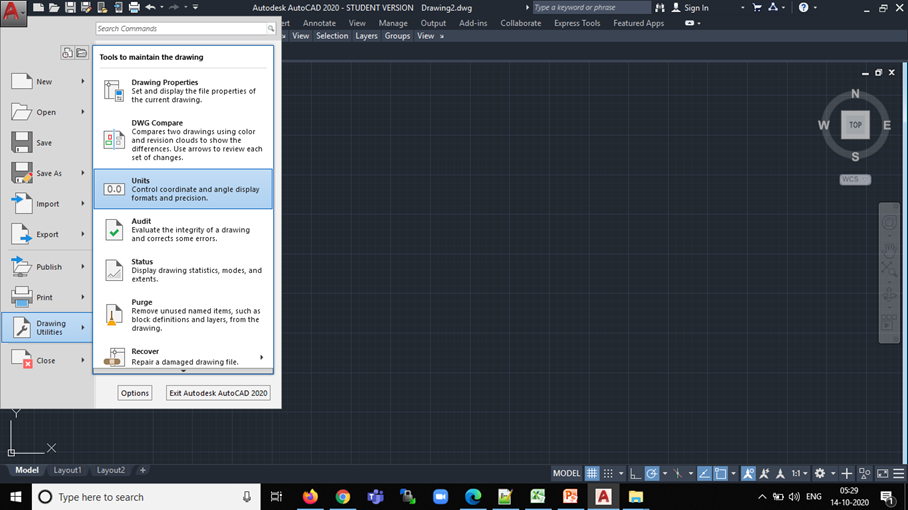Click the menu scroll-down arrow below Recover
Screen dimensions: 908x510
click(183, 371)
